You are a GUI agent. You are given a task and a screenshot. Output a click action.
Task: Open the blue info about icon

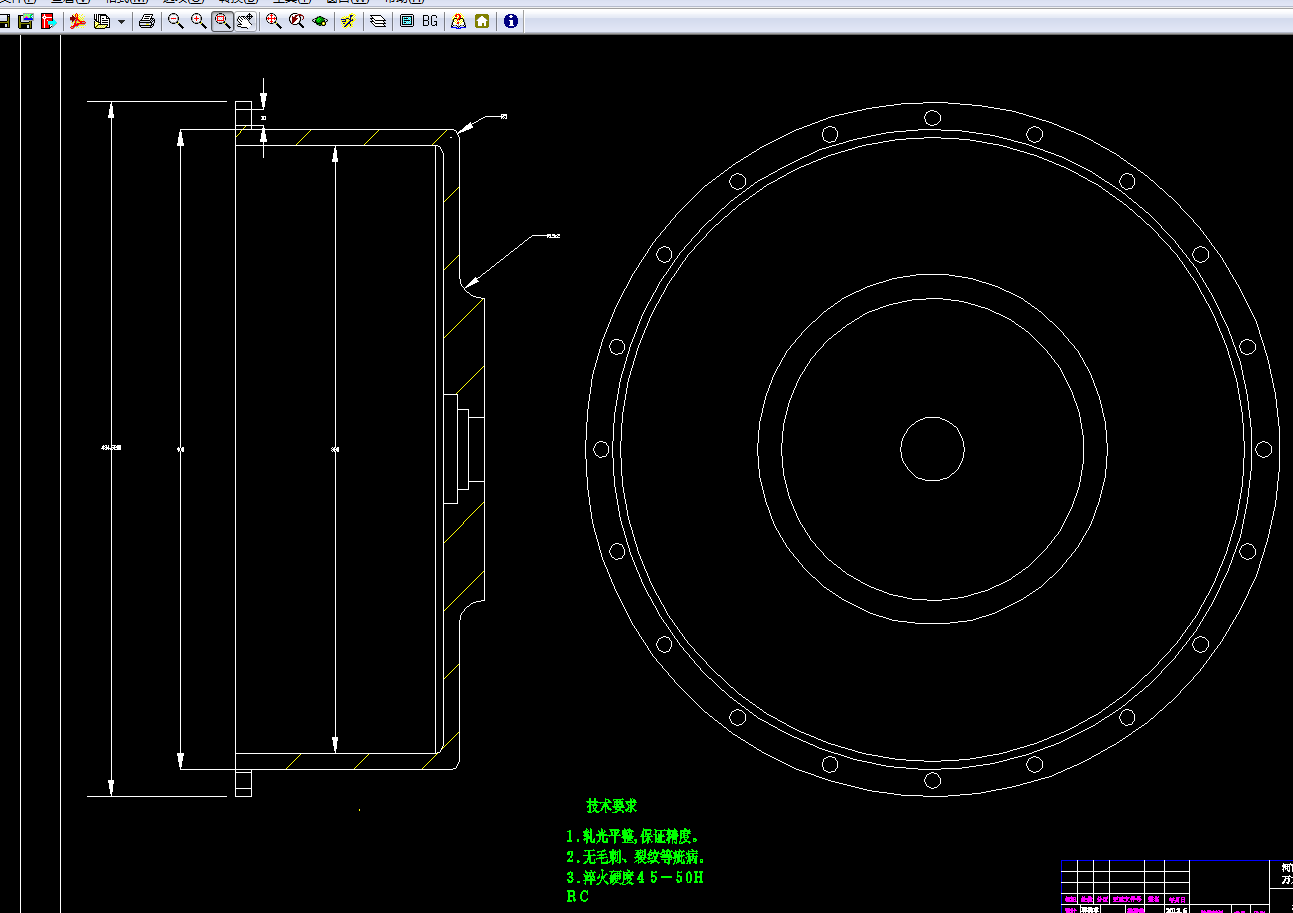click(x=511, y=21)
